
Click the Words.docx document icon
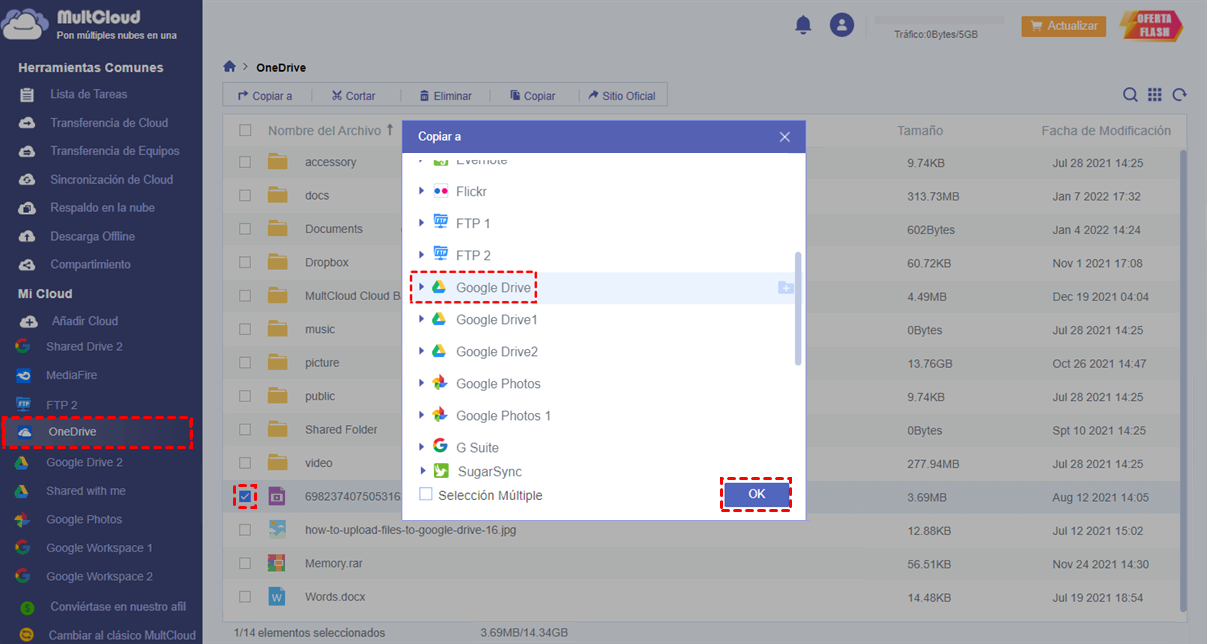coord(277,597)
